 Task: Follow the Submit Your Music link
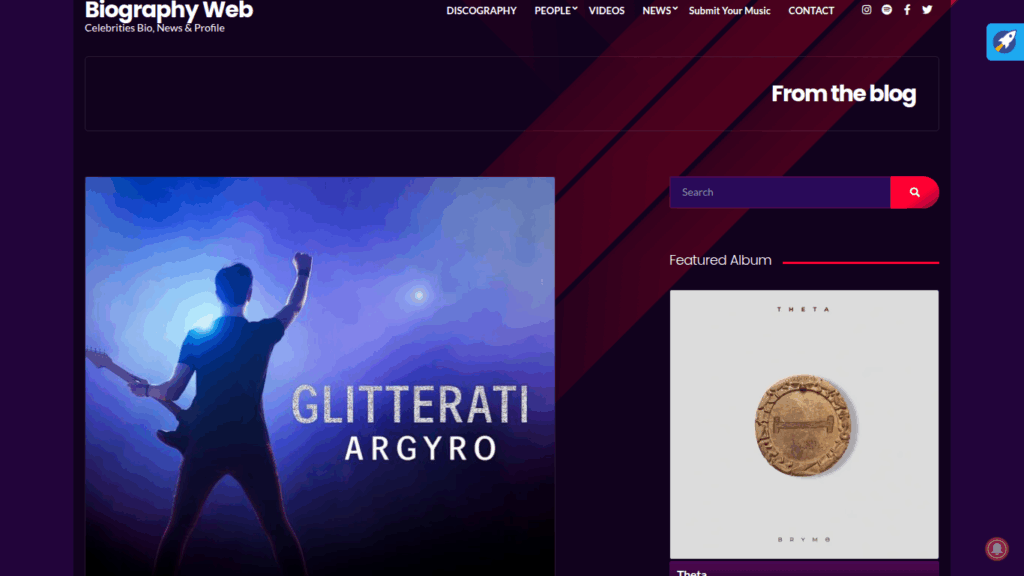coord(729,10)
